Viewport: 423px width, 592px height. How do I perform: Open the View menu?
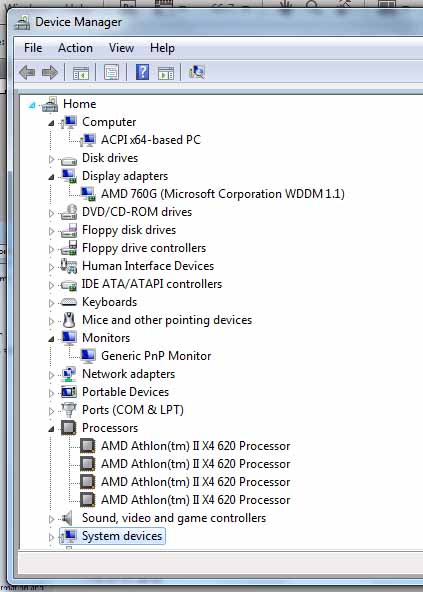[121, 48]
